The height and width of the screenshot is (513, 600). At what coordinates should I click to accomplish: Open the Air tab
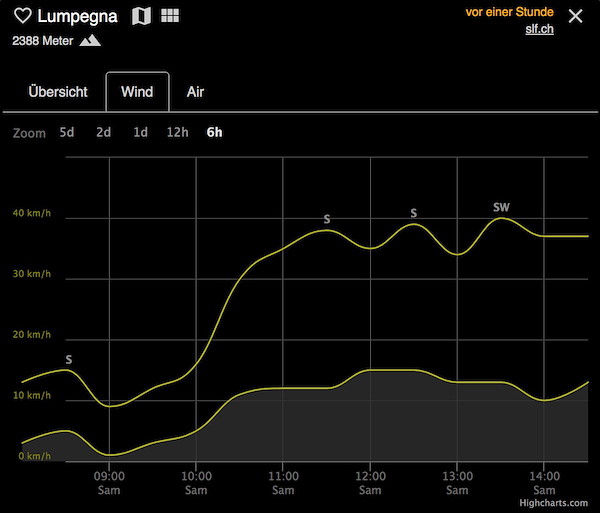point(195,92)
